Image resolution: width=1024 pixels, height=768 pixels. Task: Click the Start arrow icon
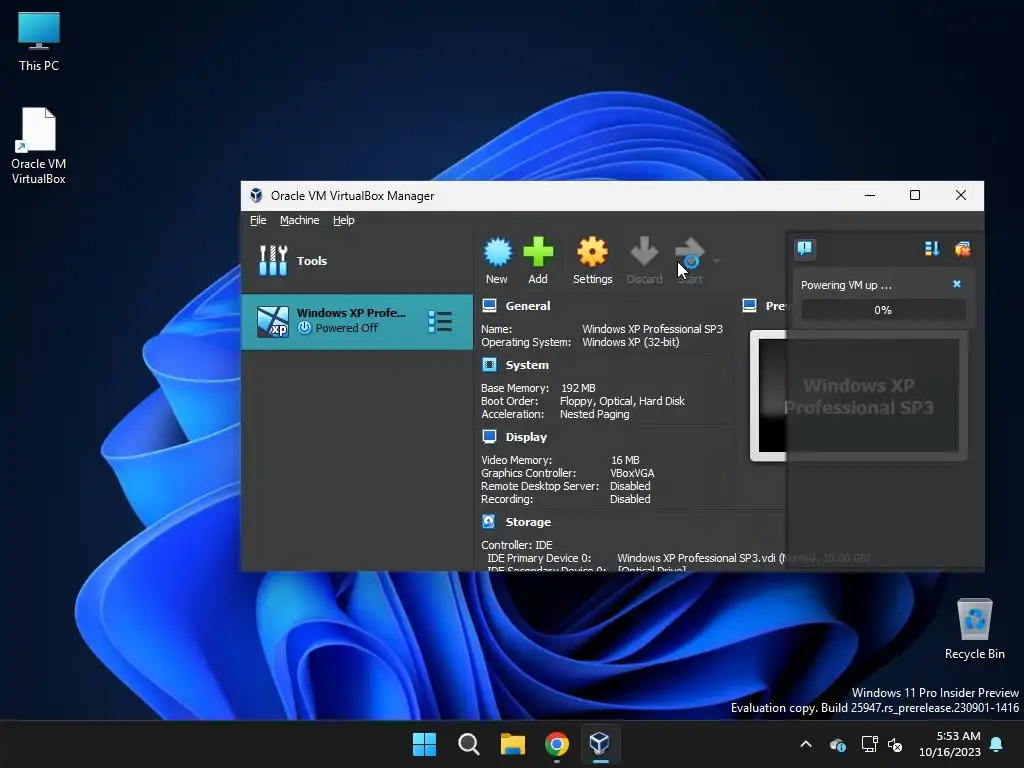point(690,253)
